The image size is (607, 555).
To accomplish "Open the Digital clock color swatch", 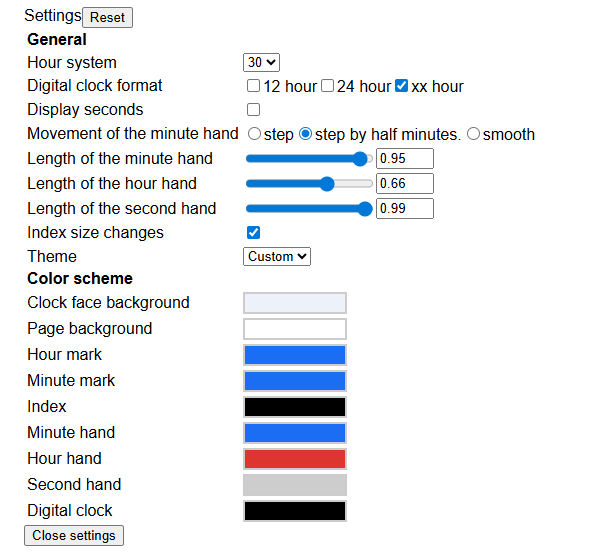I will pos(295,511).
